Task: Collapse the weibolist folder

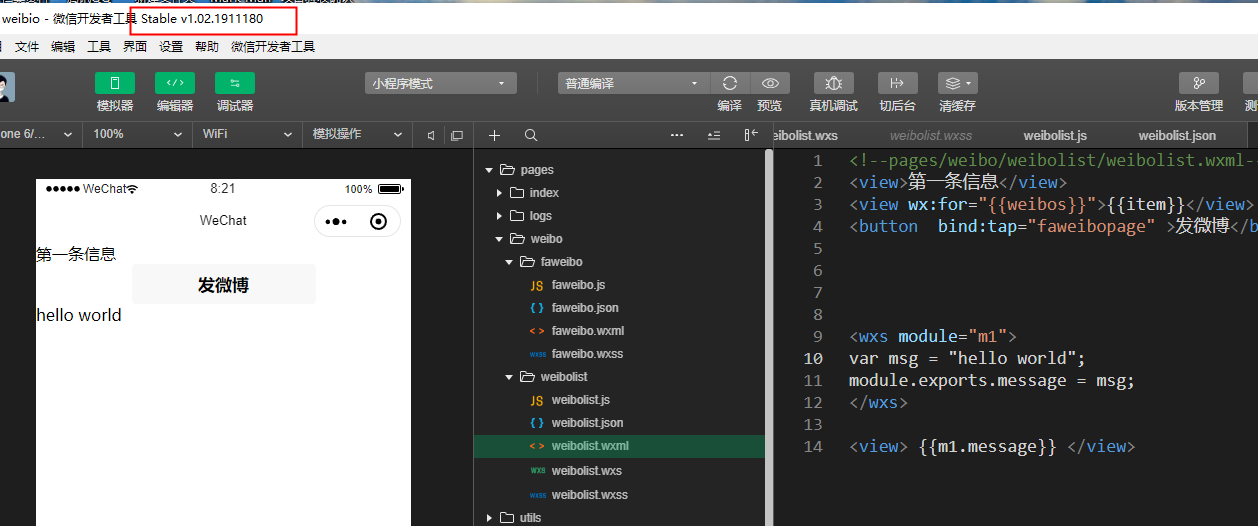Action: tap(510, 377)
